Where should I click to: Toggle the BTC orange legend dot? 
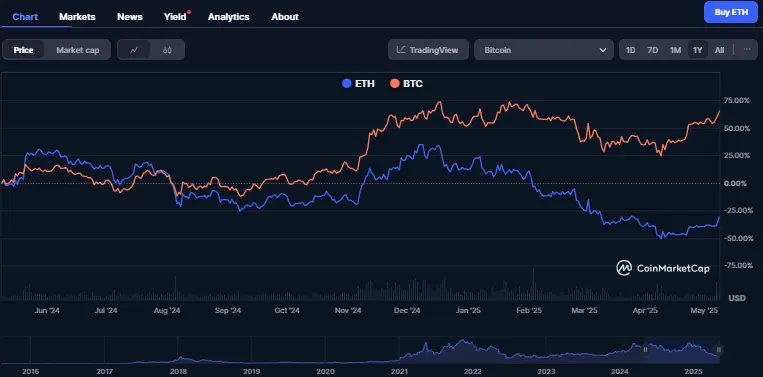pyautogui.click(x=395, y=84)
